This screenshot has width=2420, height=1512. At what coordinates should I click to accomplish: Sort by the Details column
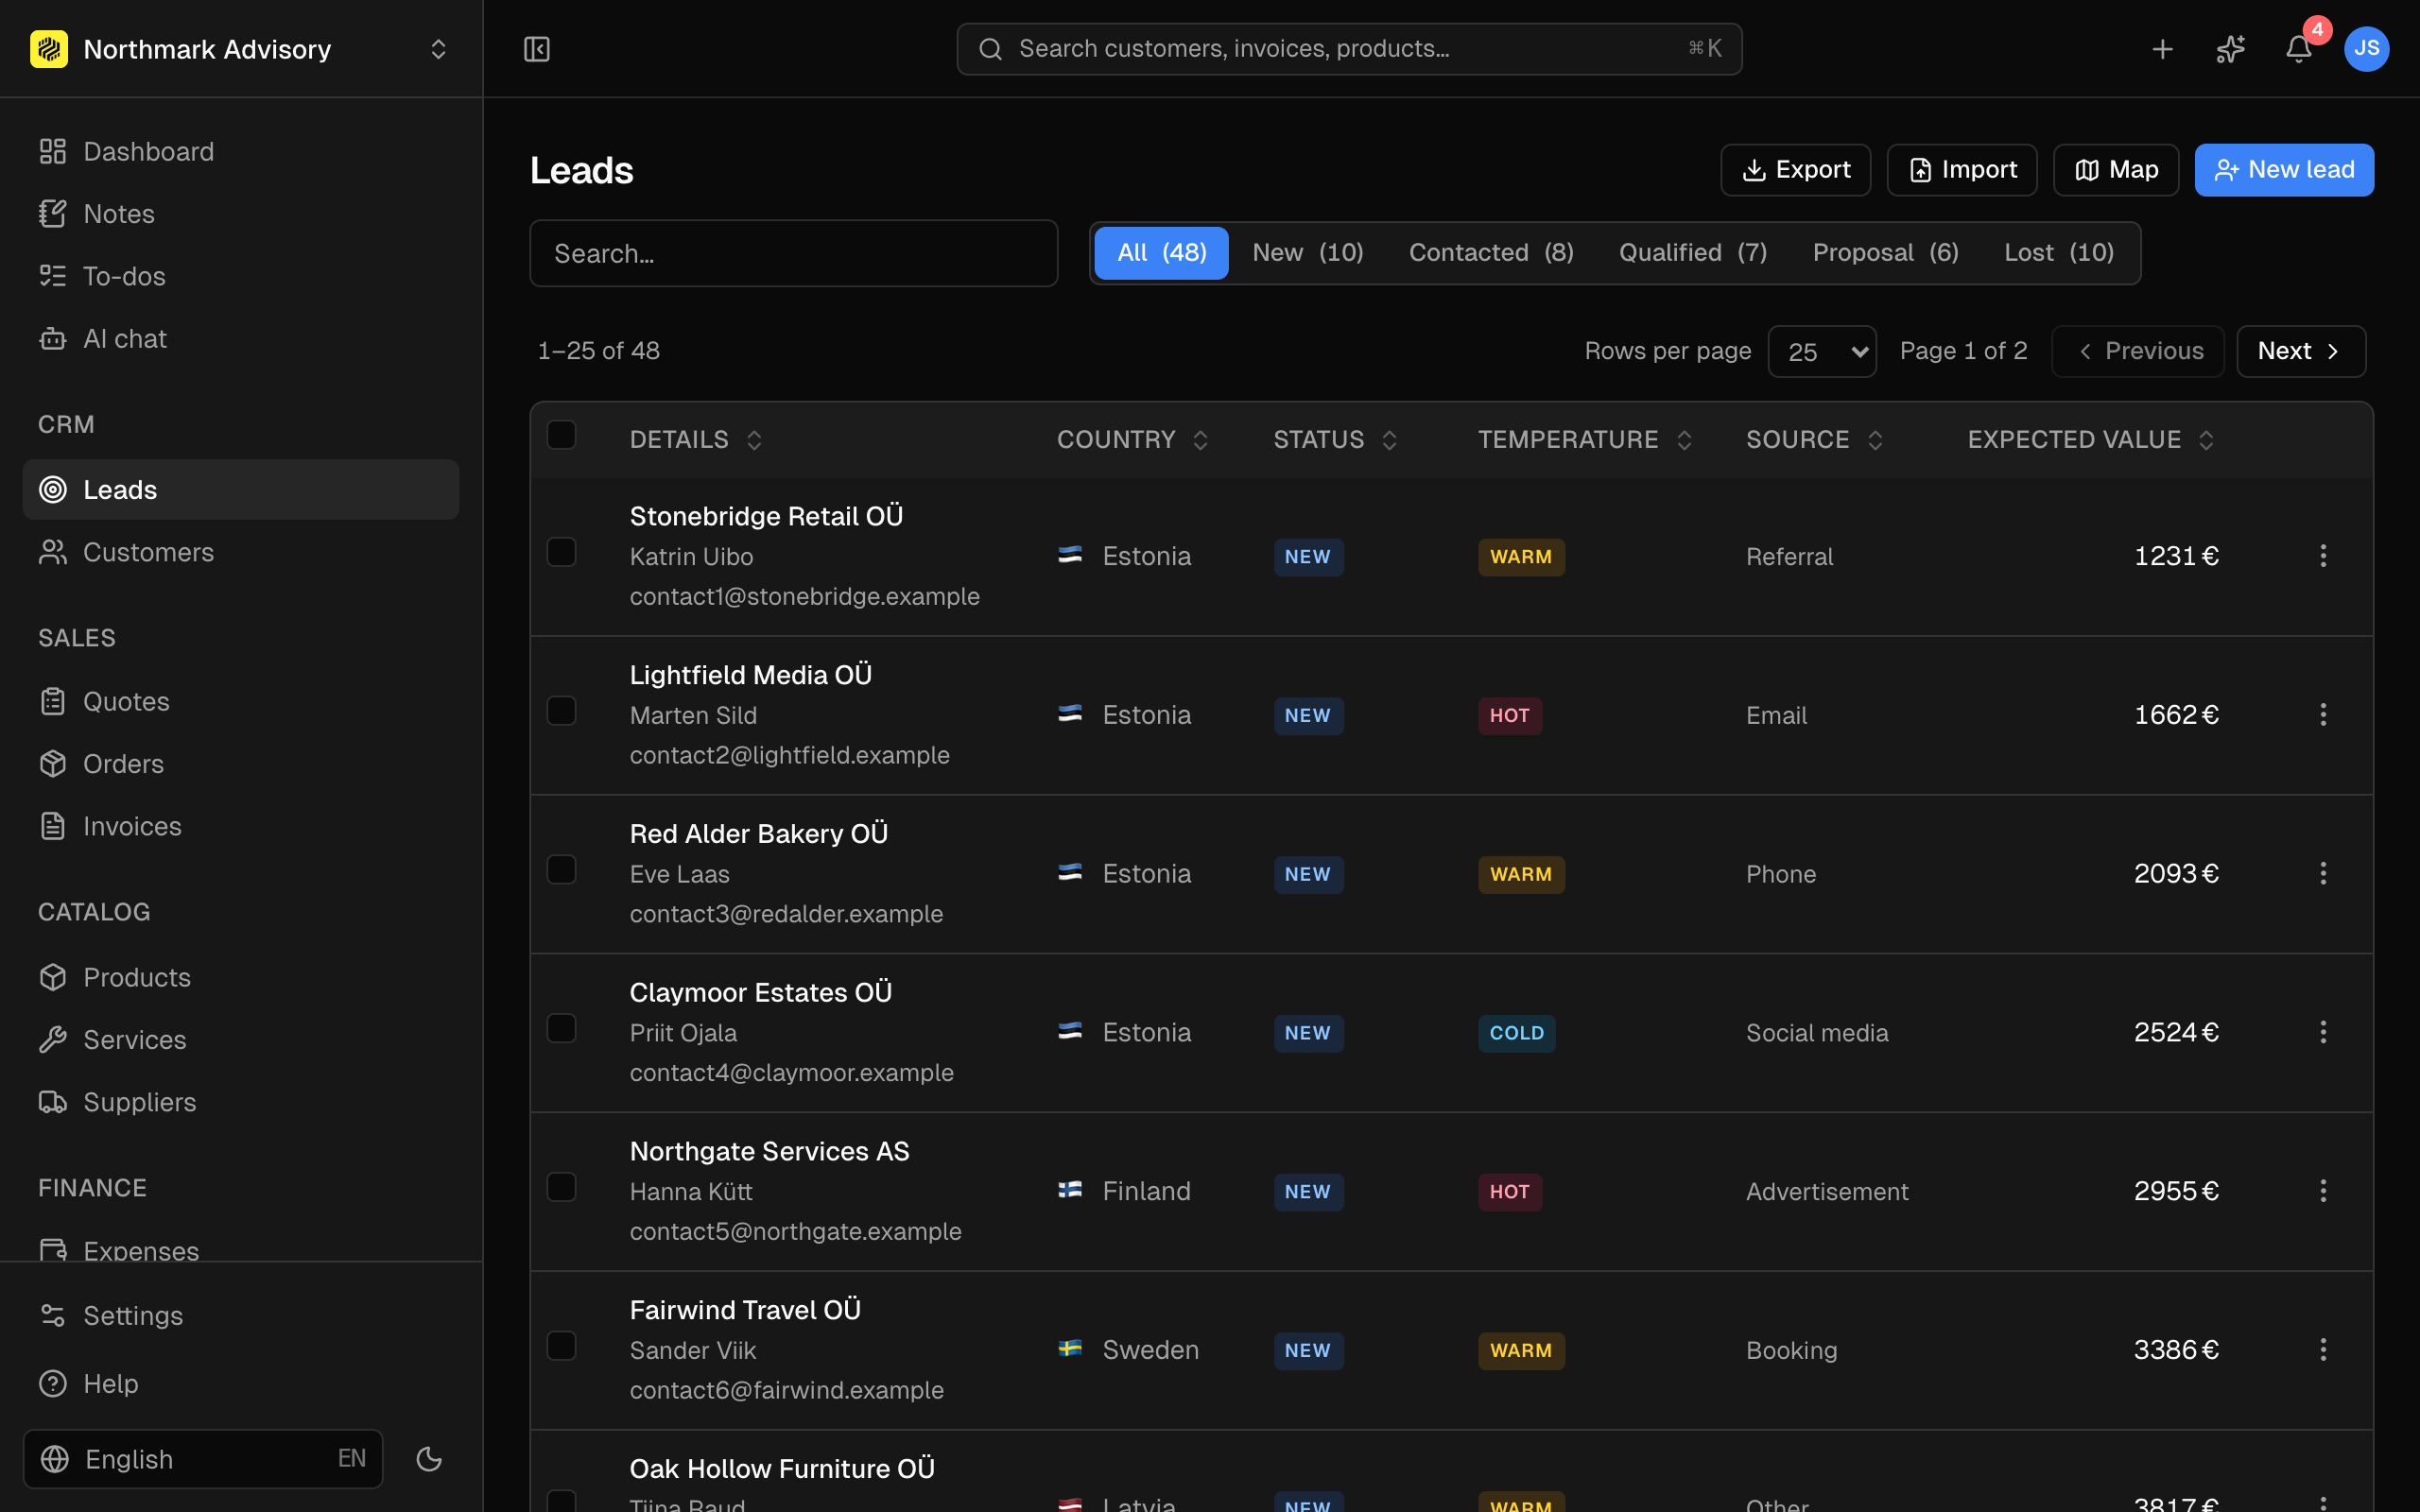tap(696, 440)
